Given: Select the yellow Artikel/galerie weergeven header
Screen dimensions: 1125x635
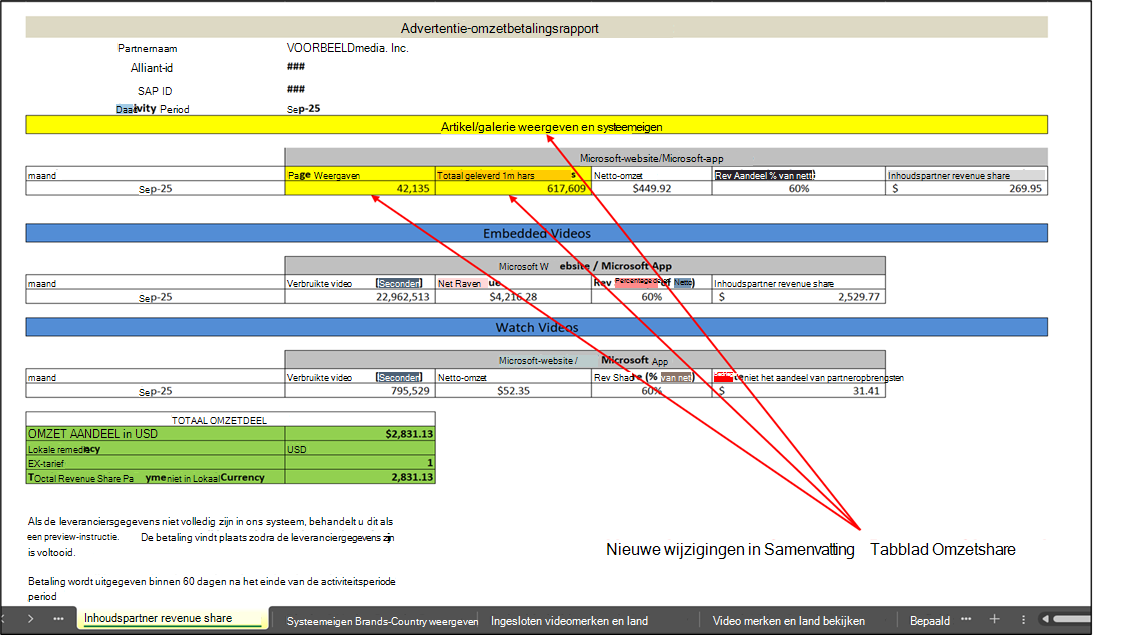Looking at the screenshot, I should click(536, 125).
